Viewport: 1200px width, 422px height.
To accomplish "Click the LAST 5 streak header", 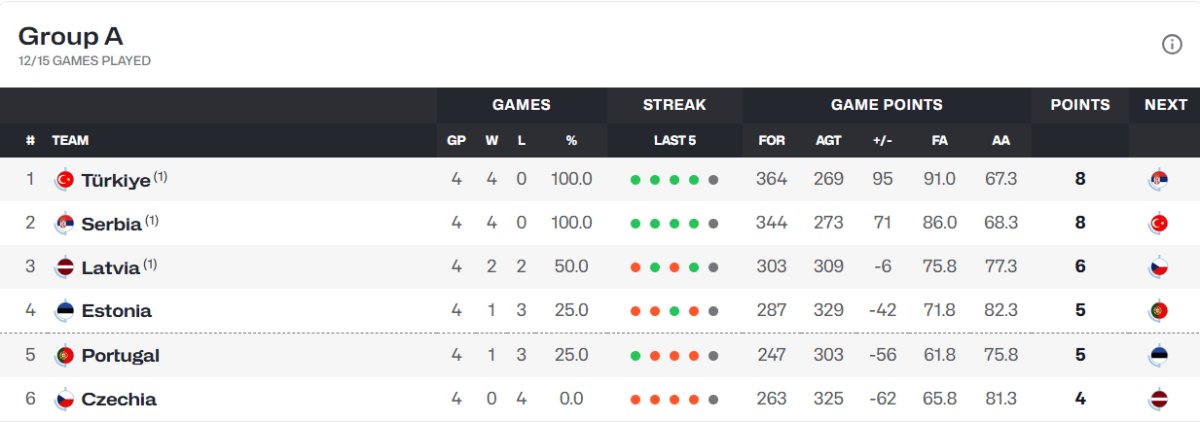I will pos(675,141).
